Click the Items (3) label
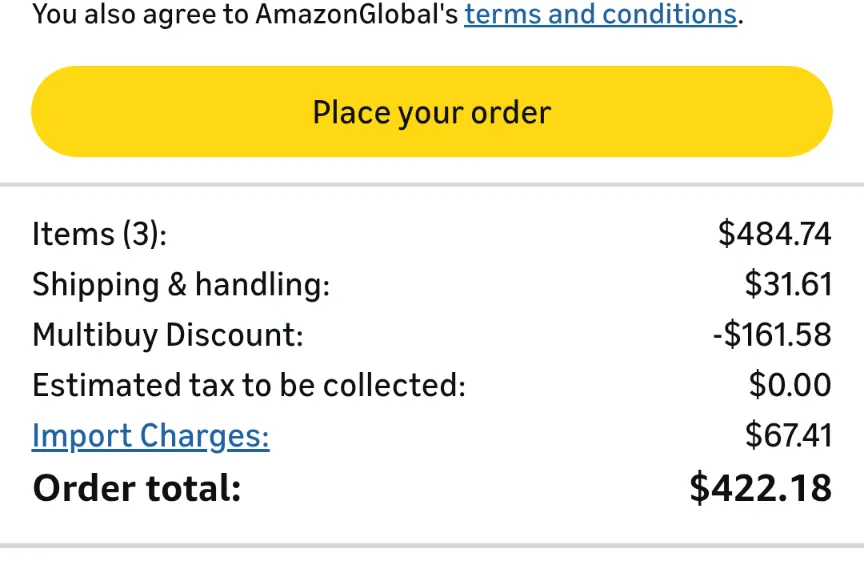Viewport: 864px width, 579px height. (99, 234)
